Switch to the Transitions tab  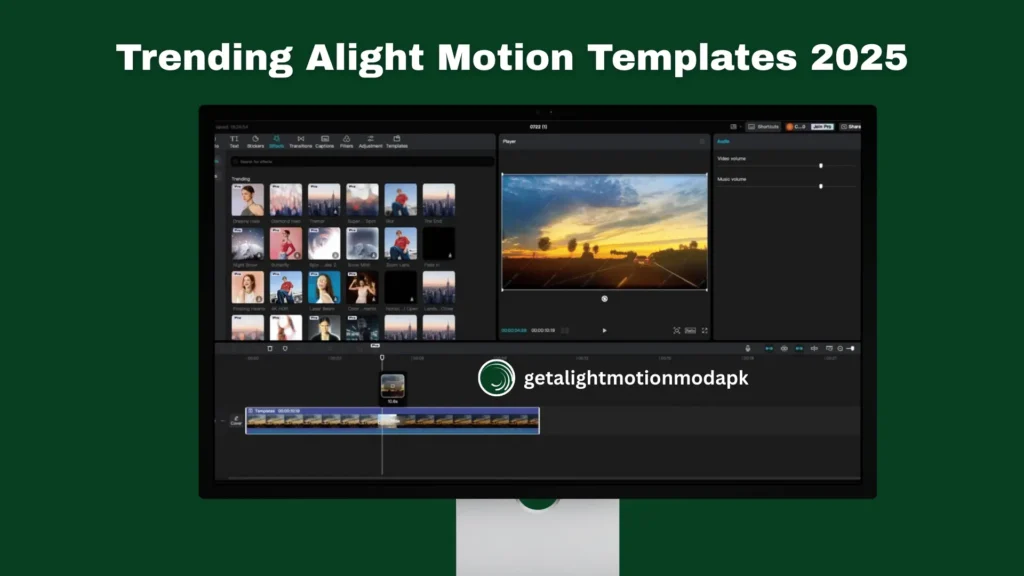tap(300, 142)
